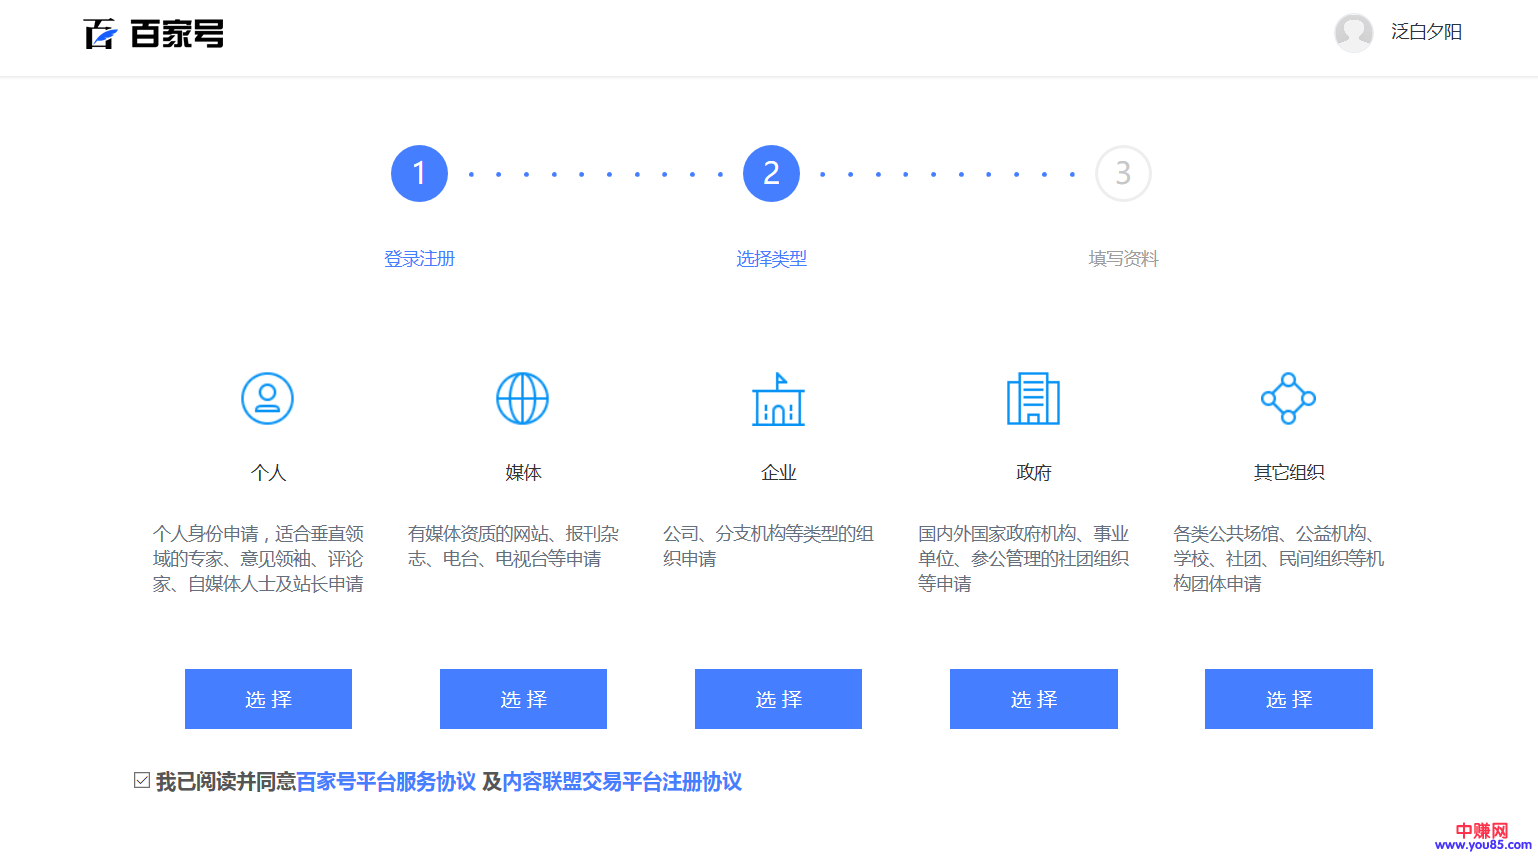This screenshot has height=857, width=1538.
Task: Click the 企业 (Enterprise) building icon
Action: point(778,399)
